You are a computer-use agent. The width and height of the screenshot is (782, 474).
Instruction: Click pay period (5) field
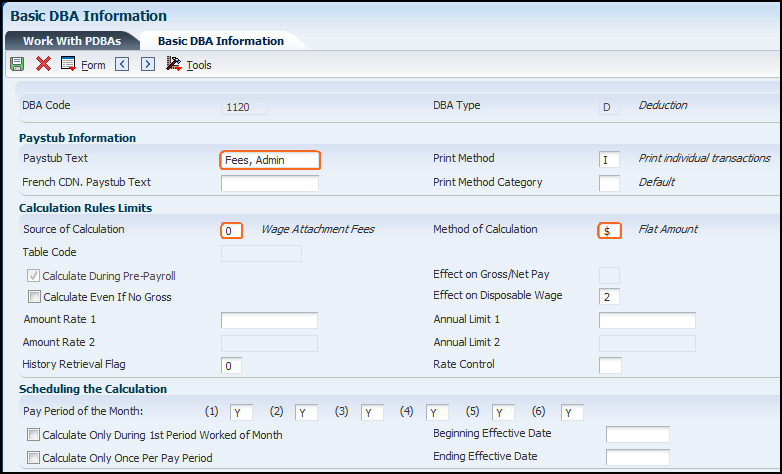pos(503,413)
